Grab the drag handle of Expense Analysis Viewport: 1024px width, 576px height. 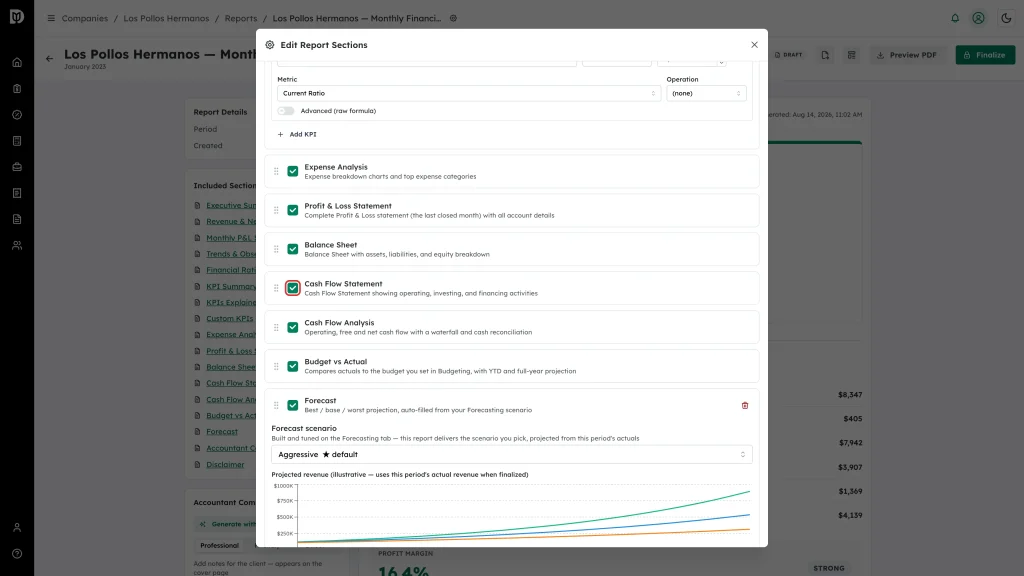tap(276, 171)
